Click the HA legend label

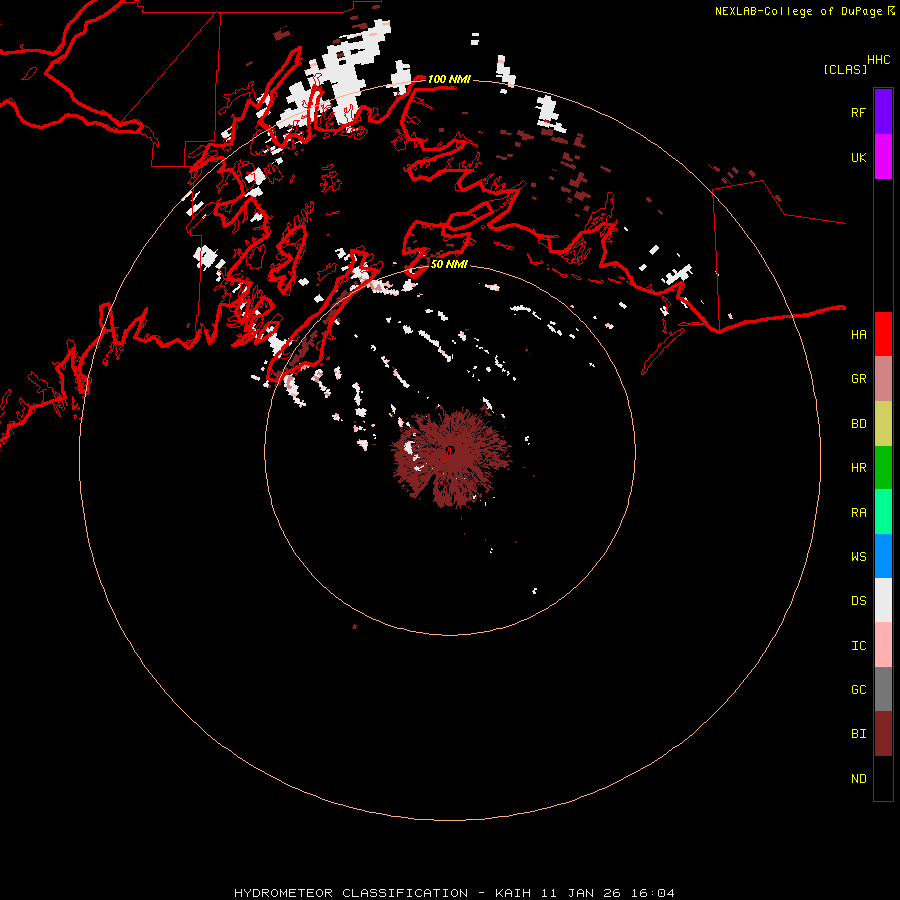click(x=858, y=335)
